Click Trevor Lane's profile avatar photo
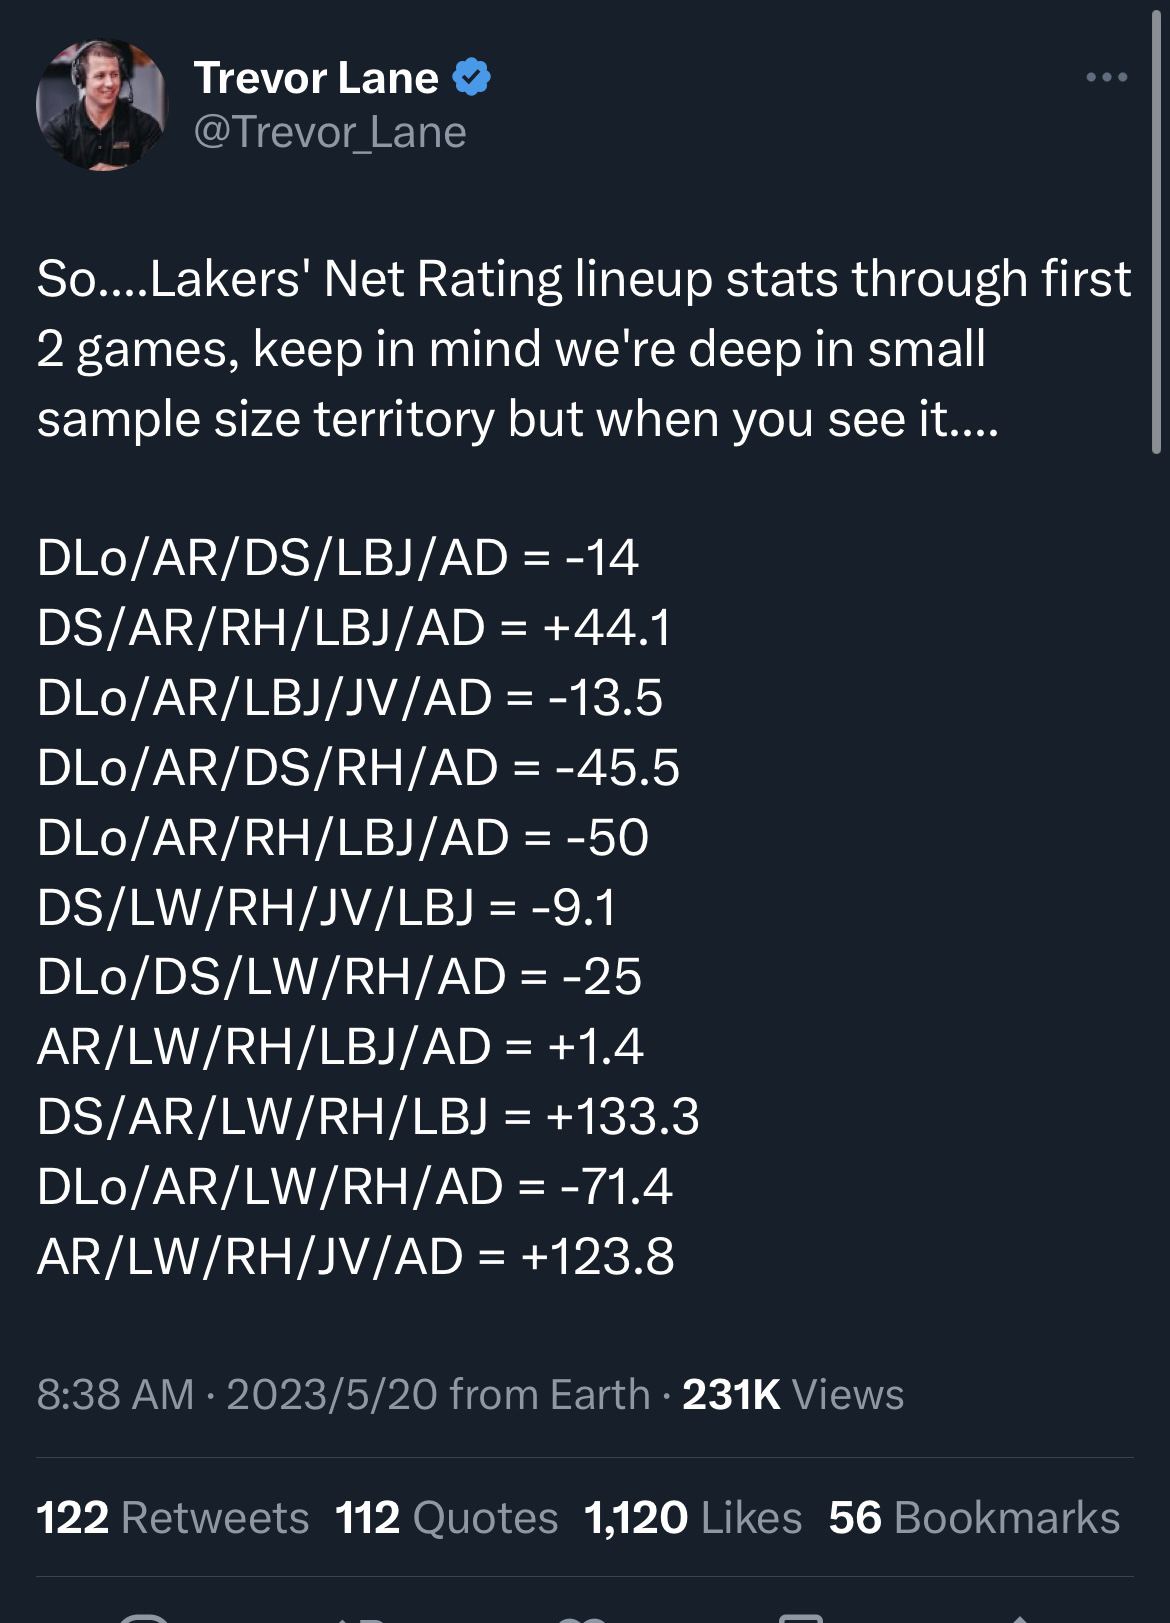The image size is (1170, 1623). coord(101,105)
